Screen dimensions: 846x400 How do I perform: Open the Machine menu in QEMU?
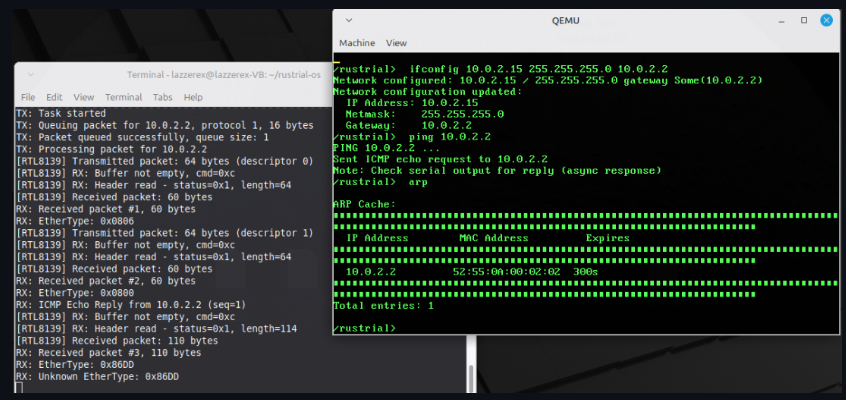[x=357, y=43]
